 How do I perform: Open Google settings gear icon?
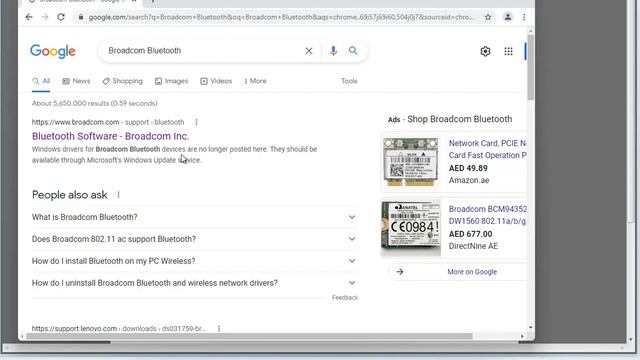tap(485, 51)
